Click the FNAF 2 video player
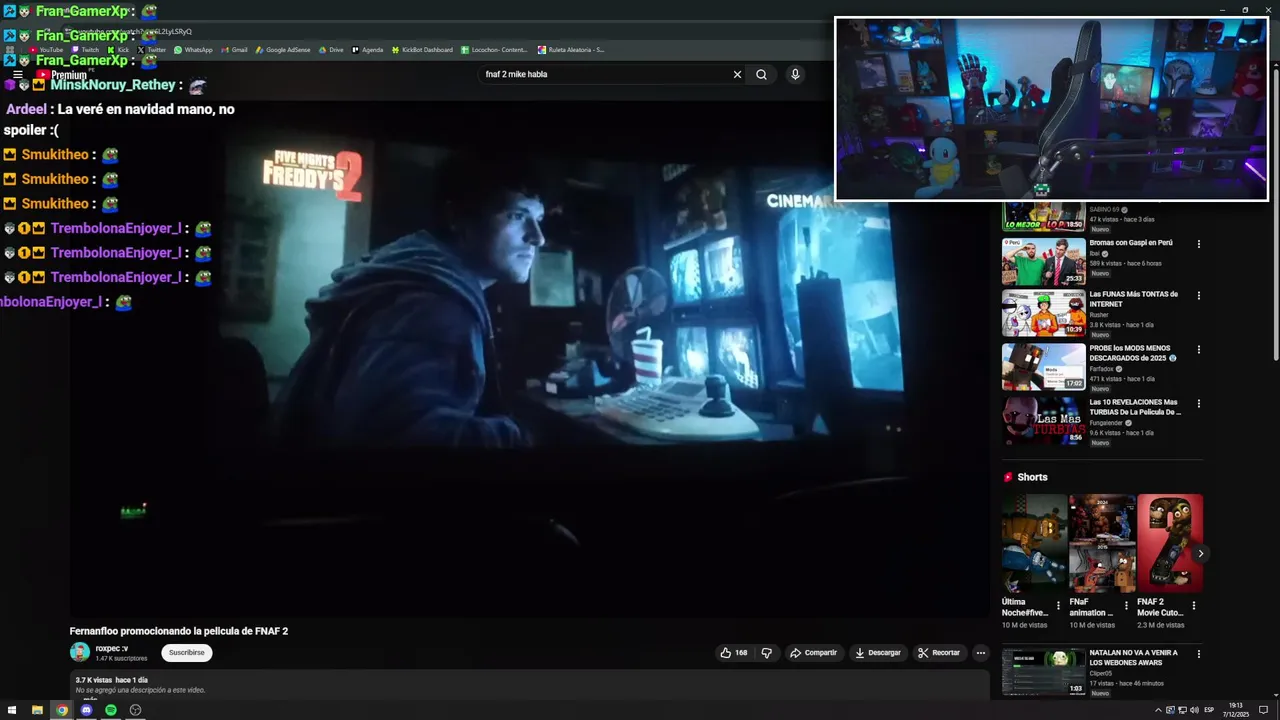1280x720 pixels. 528,360
